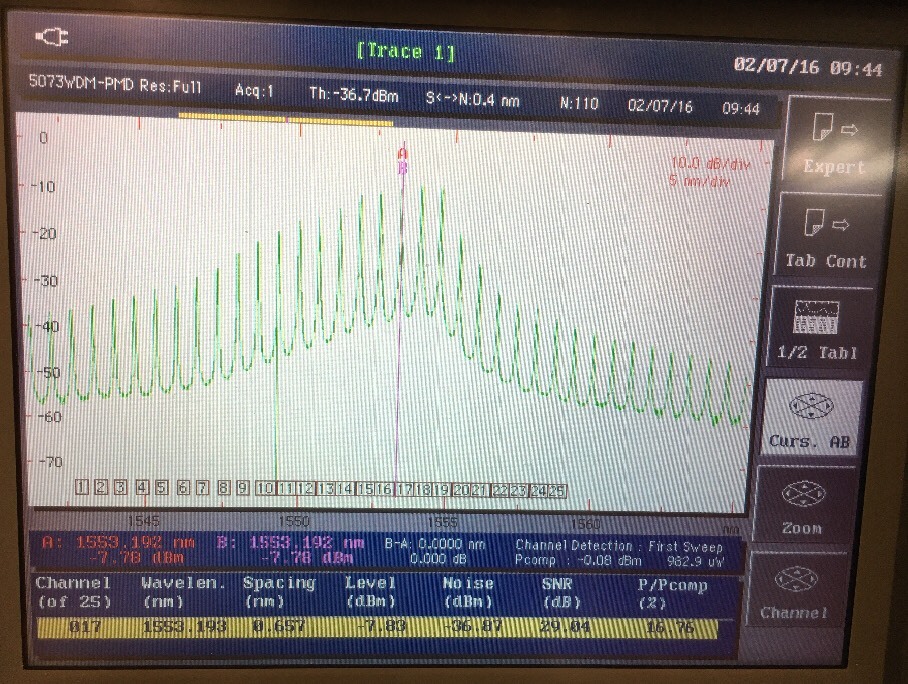Image resolution: width=908 pixels, height=684 pixels.
Task: Click the S<->N:0.4 nm setting
Action: [x=473, y=99]
